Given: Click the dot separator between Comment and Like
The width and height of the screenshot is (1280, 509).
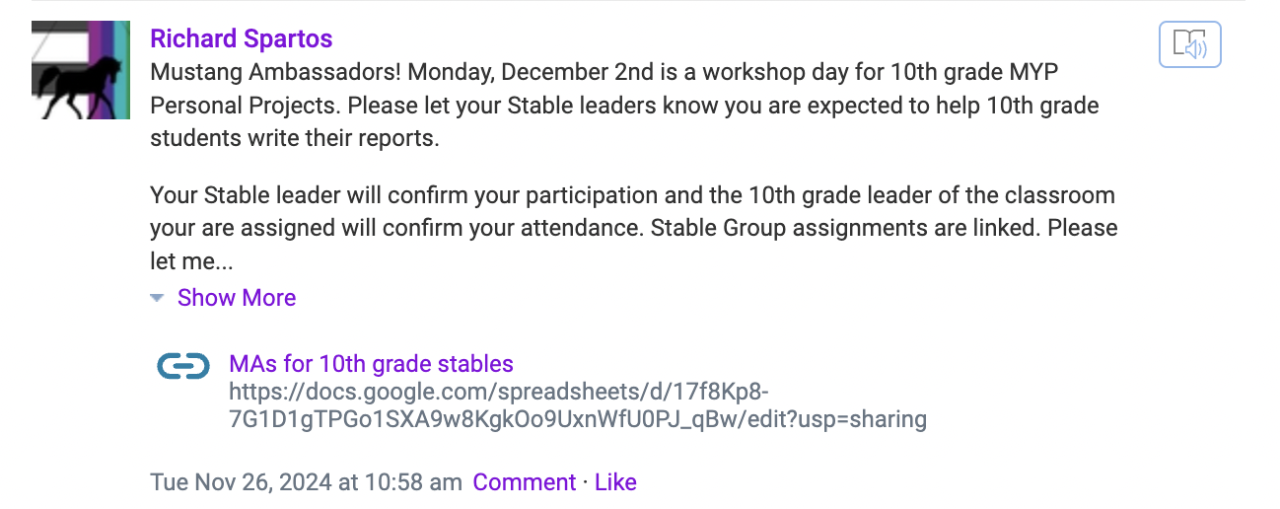Looking at the screenshot, I should 585,482.
